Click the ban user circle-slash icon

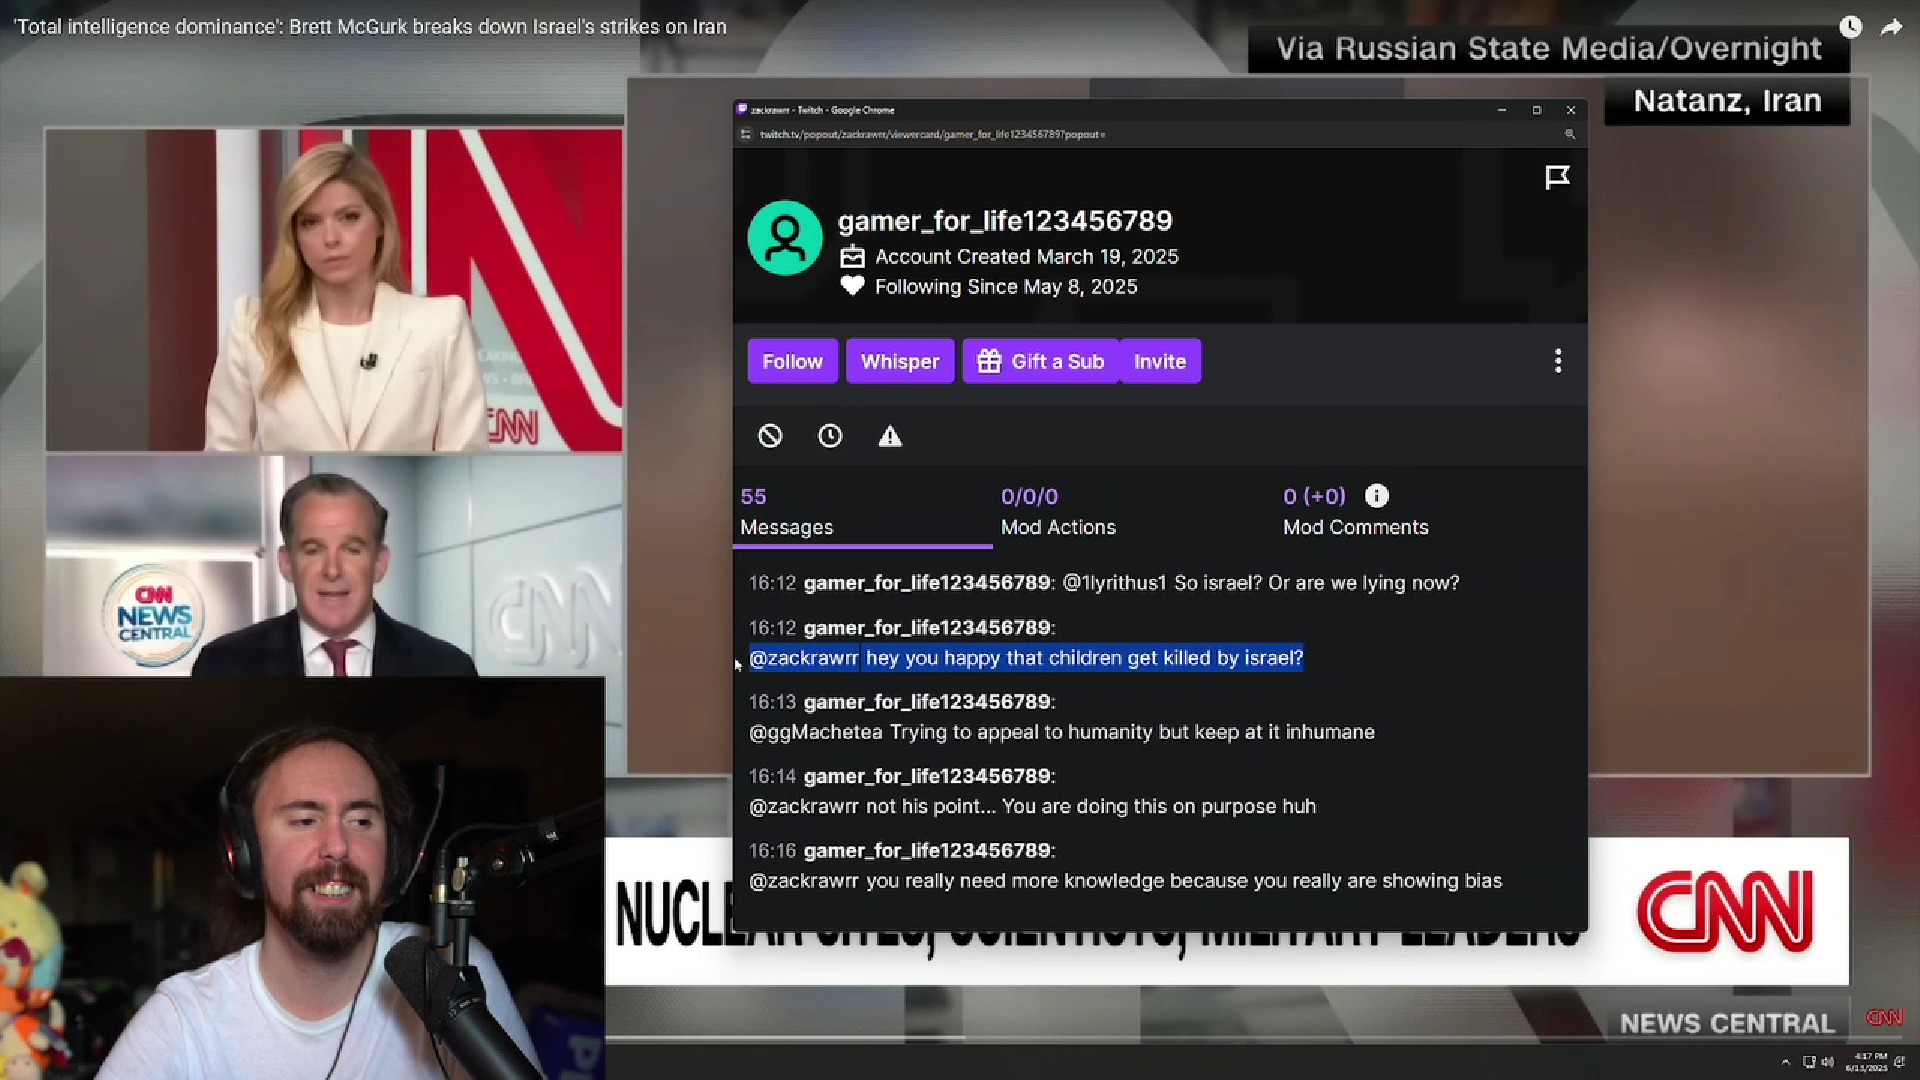pos(770,436)
